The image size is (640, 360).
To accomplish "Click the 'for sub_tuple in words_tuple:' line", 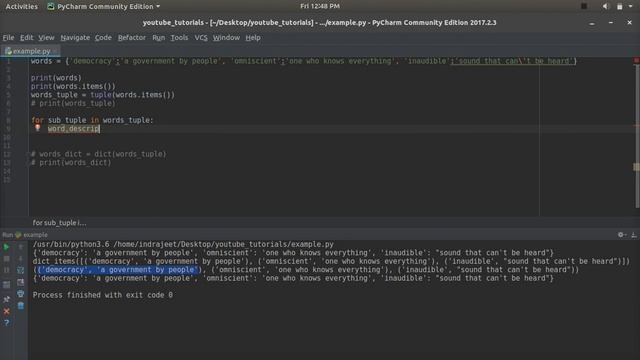I will pos(92,120).
